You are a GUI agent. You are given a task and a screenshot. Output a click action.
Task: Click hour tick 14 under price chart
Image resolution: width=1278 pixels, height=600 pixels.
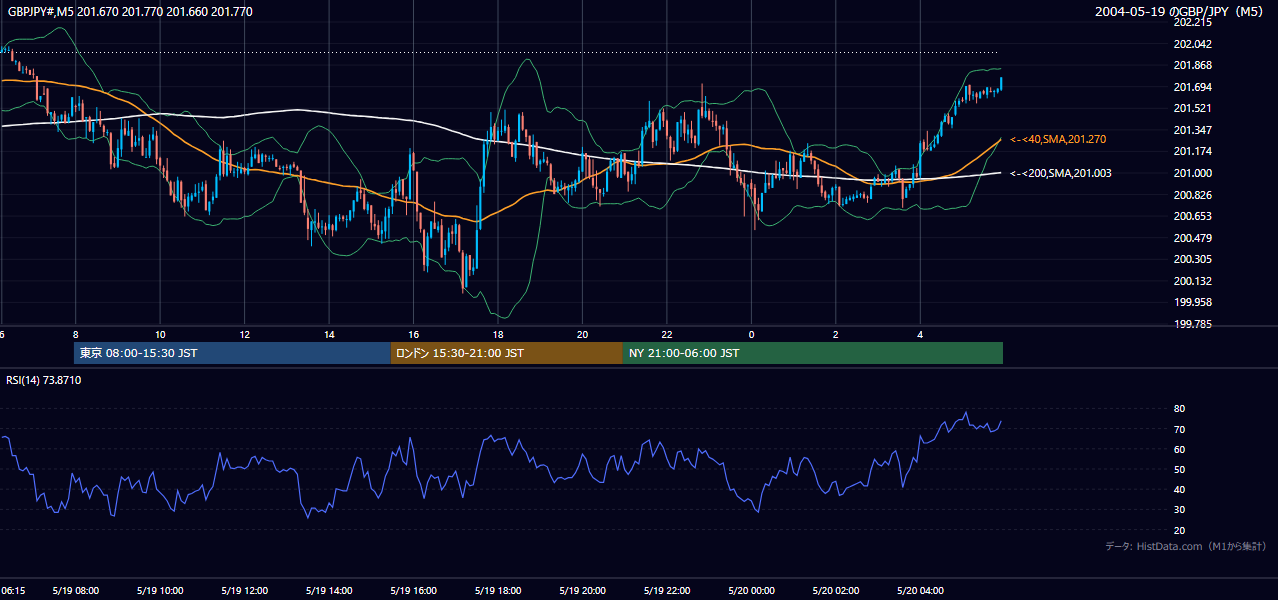coord(329,334)
